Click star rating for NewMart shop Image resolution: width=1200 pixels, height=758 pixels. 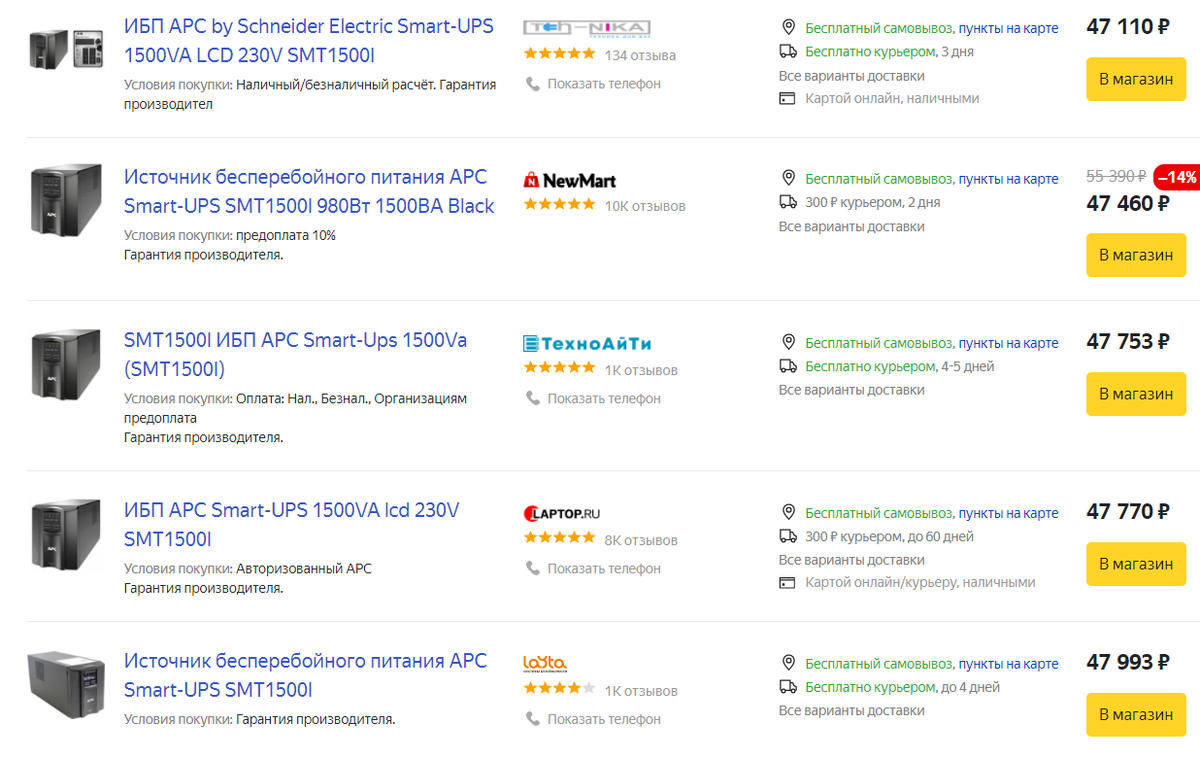[x=559, y=205]
